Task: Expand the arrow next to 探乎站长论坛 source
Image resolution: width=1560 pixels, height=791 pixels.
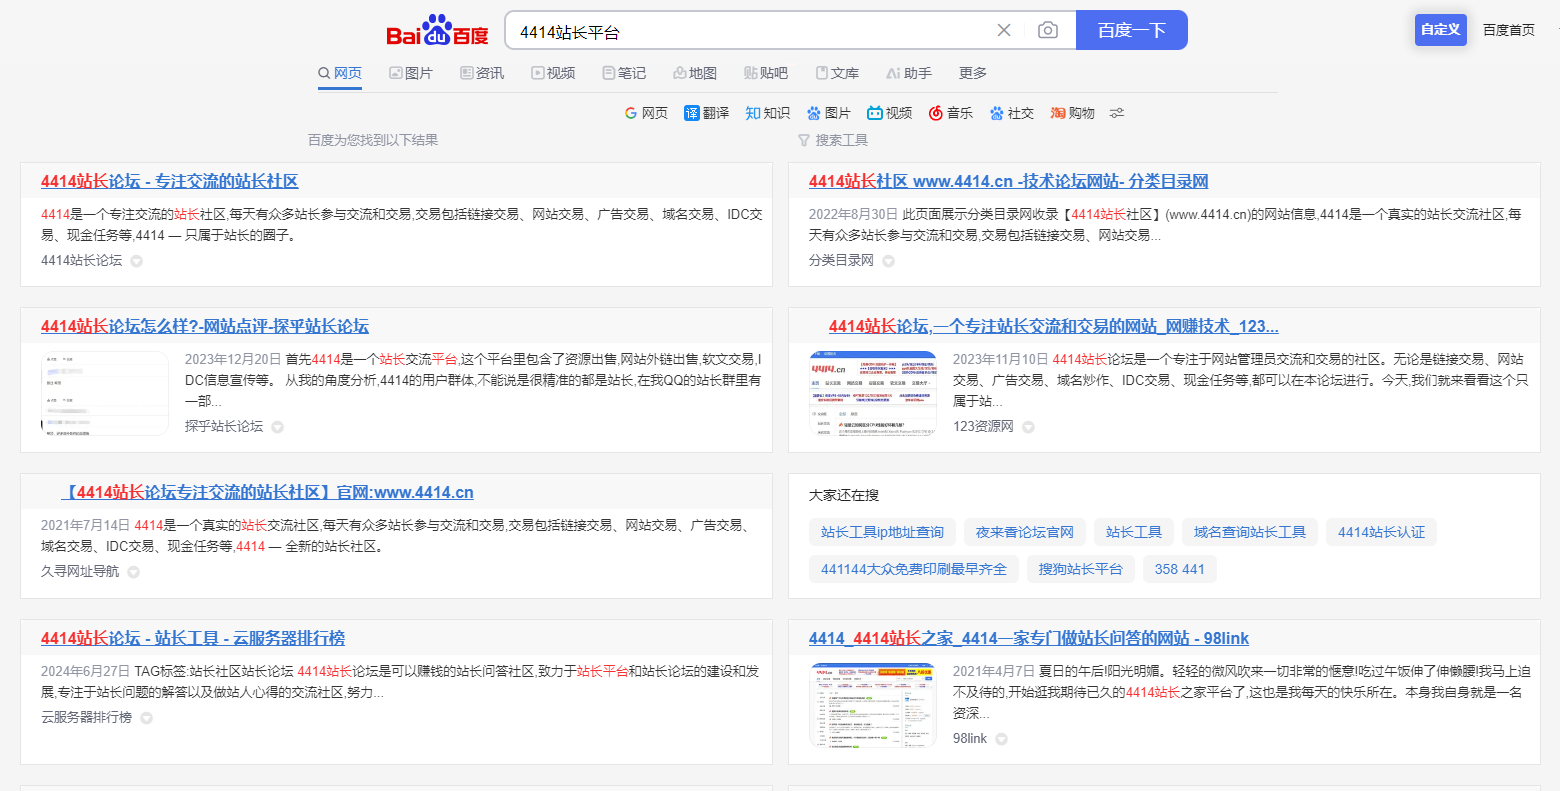Action: 278,427
